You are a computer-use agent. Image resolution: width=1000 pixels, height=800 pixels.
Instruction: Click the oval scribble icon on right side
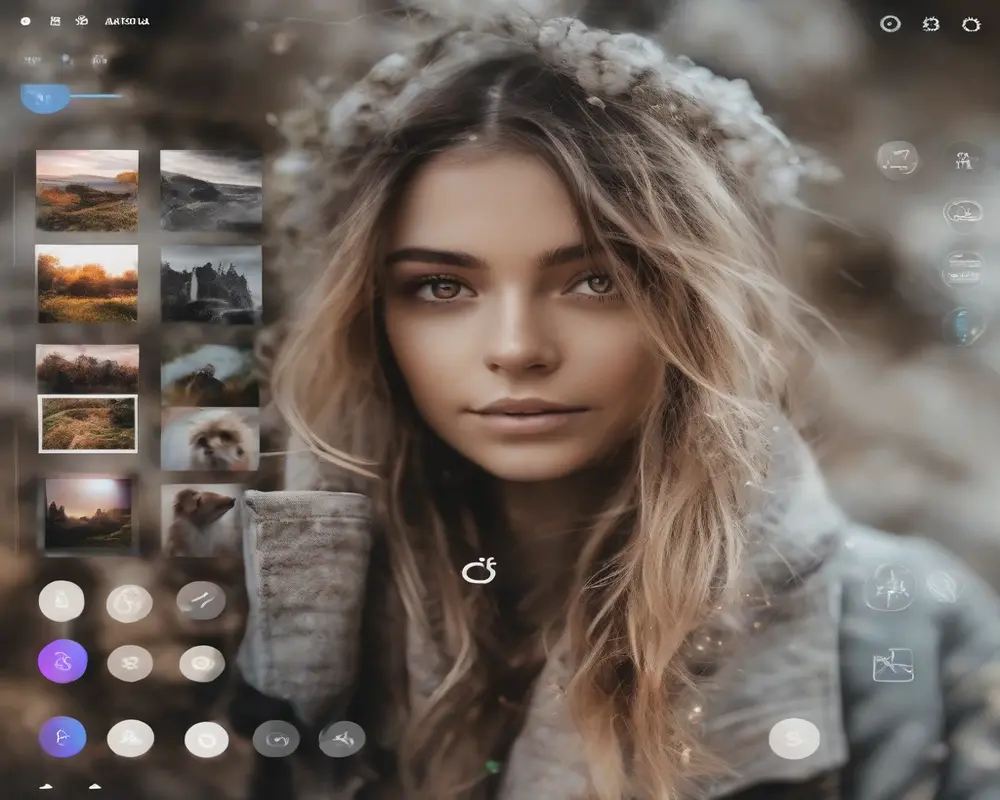click(x=963, y=214)
